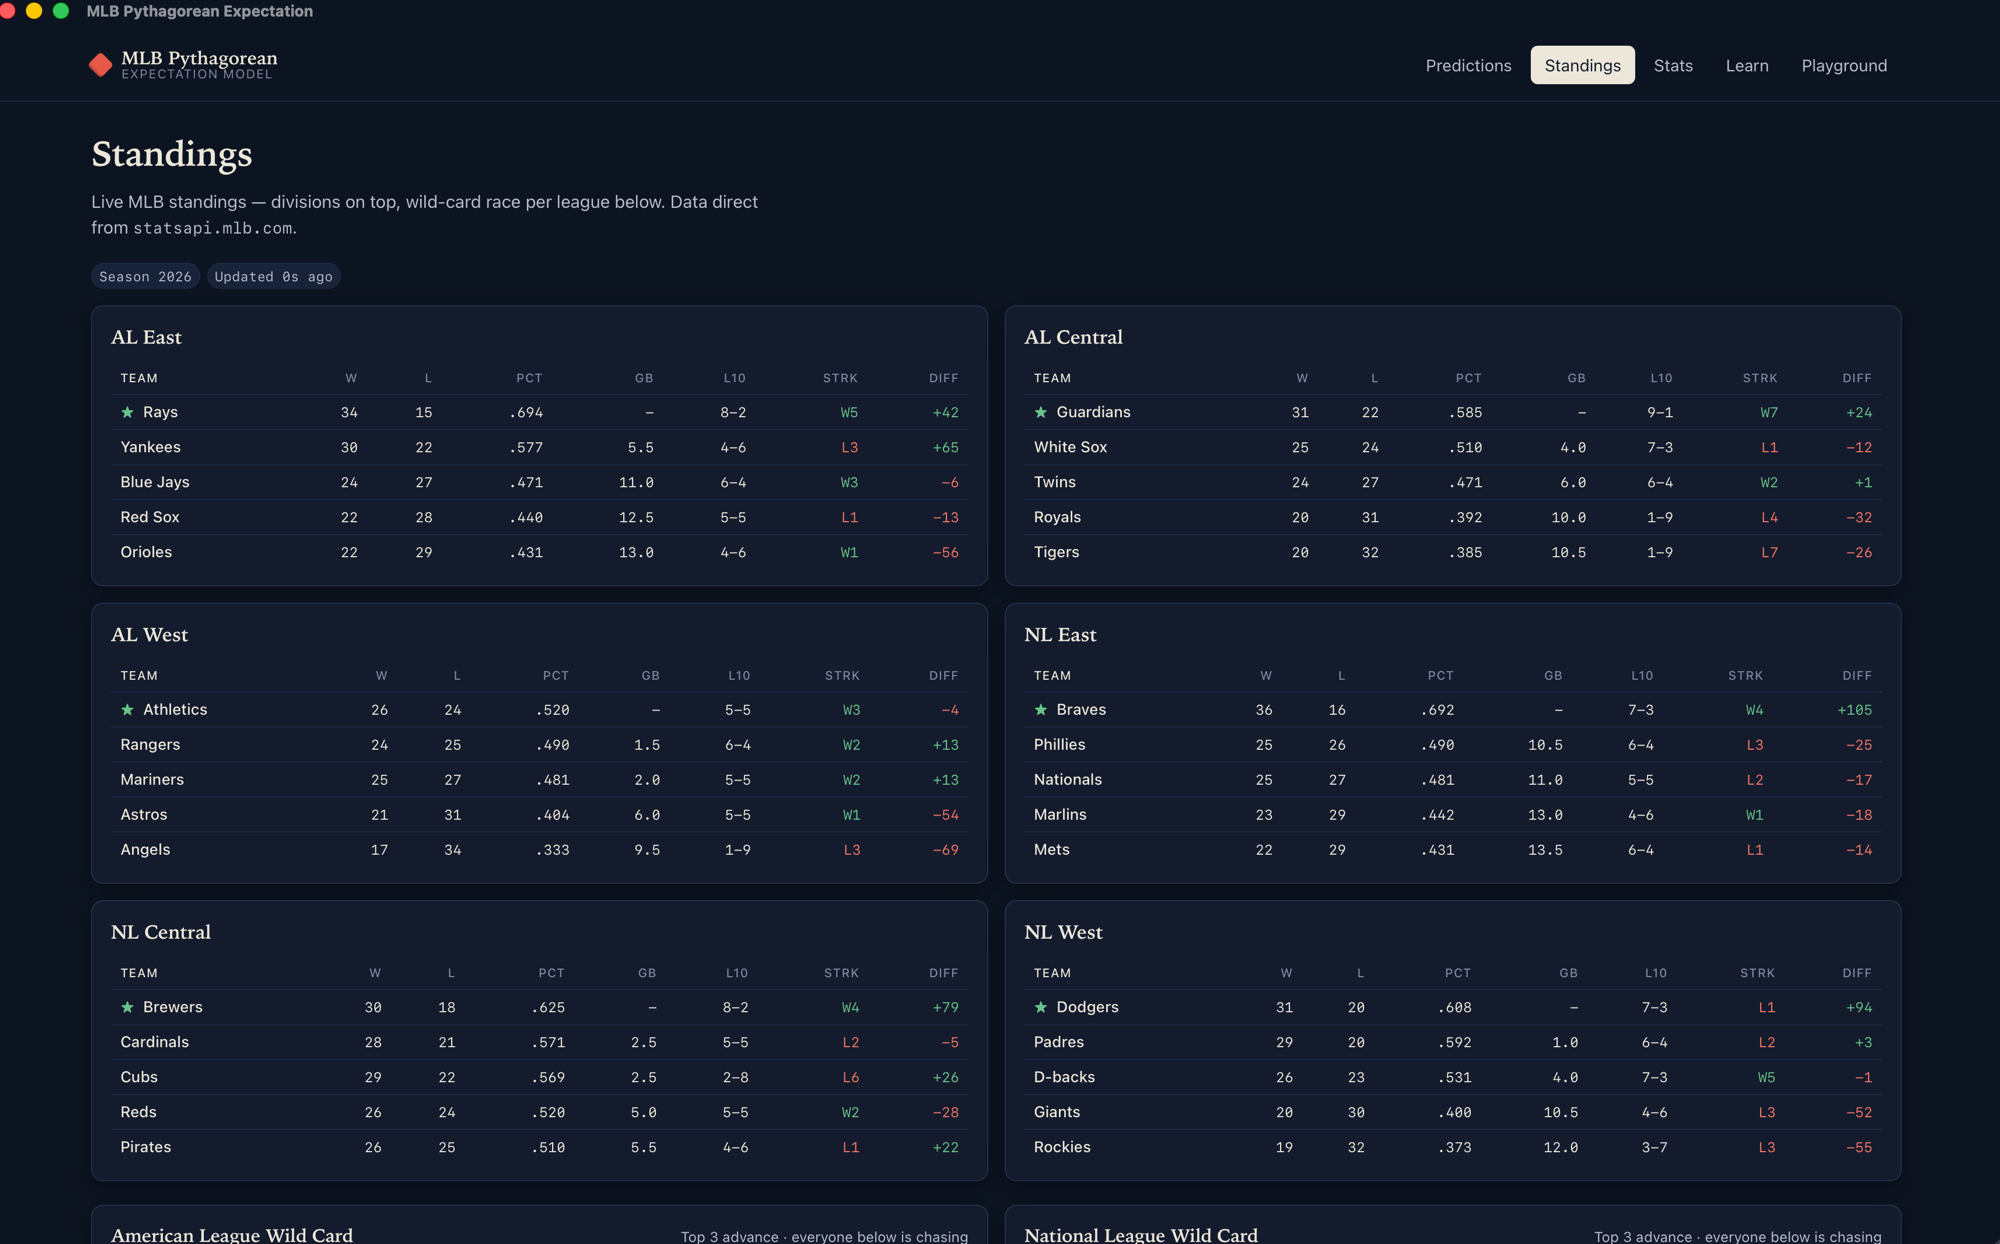Image resolution: width=2000 pixels, height=1244 pixels.
Task: Click the star icon beside Dodgers
Action: point(1040,1007)
